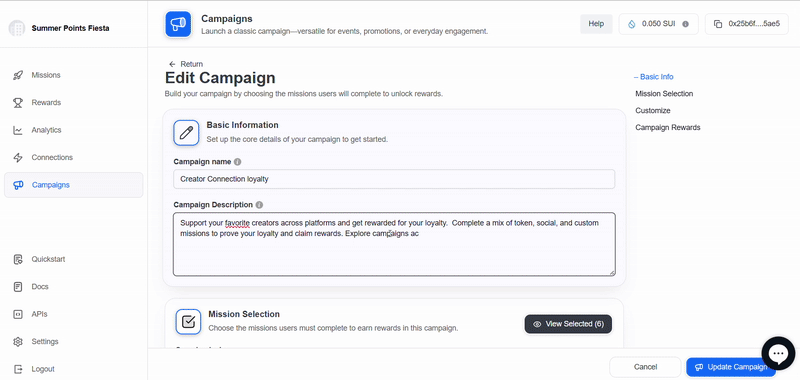Open the live chat bubble
Image resolution: width=800 pixels, height=380 pixels.
pyautogui.click(x=778, y=353)
